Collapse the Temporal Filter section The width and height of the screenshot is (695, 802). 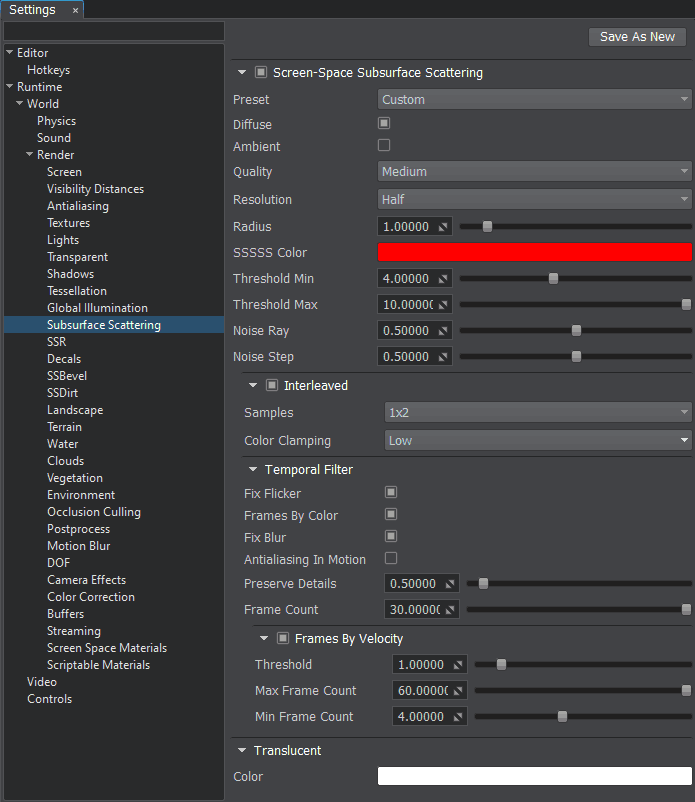(252, 470)
